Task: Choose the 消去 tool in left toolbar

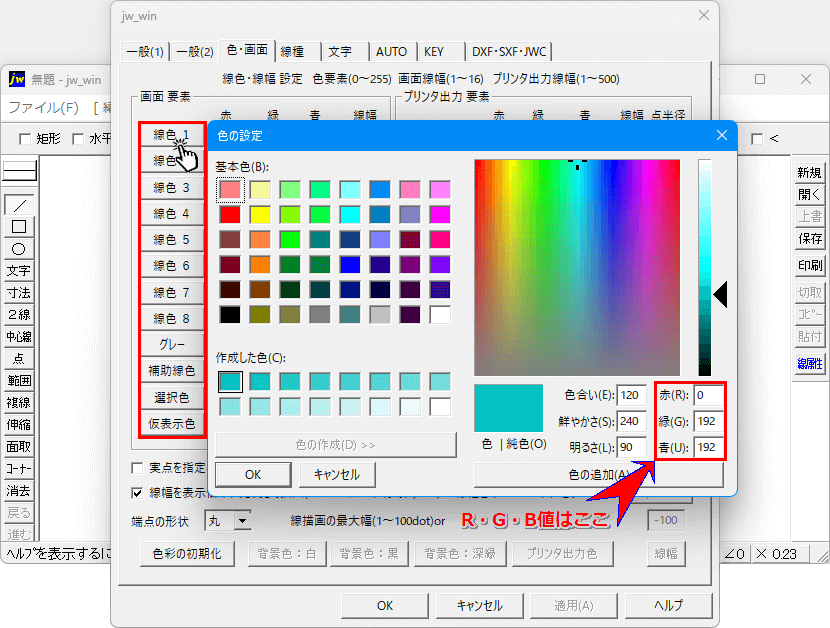Action: pyautogui.click(x=18, y=491)
